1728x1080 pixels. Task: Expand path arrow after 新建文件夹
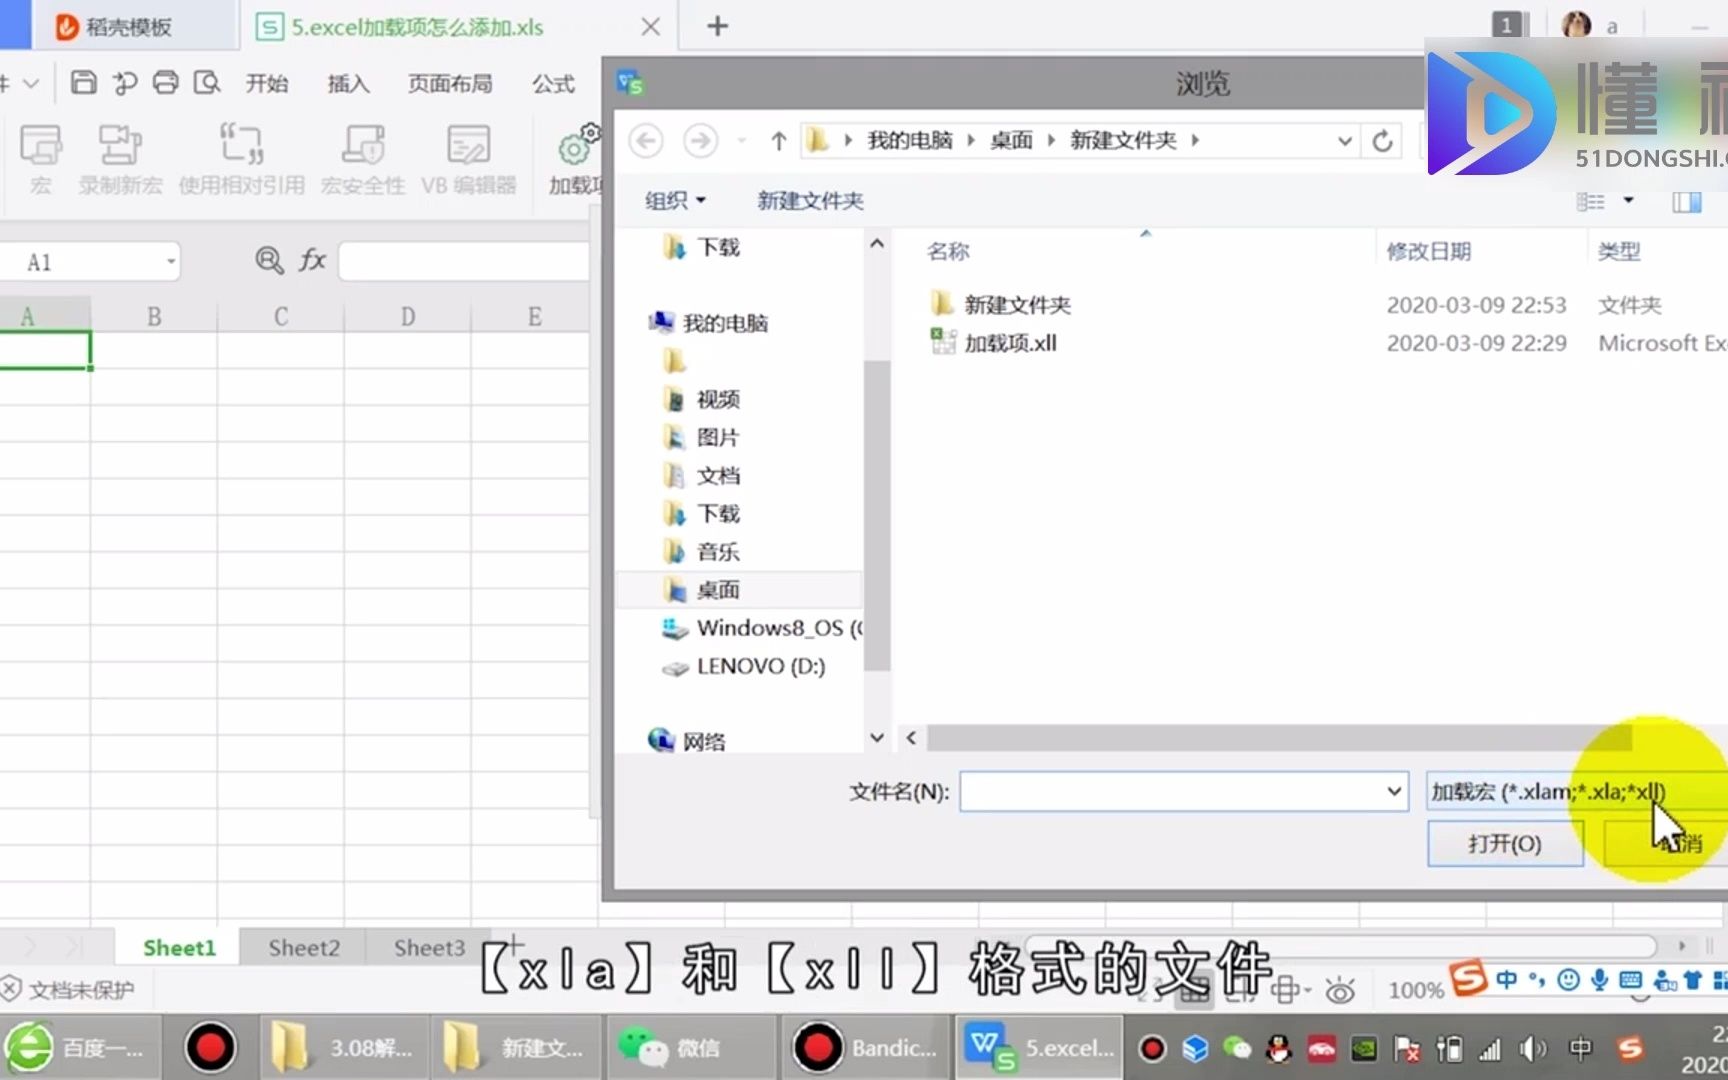click(x=1195, y=141)
